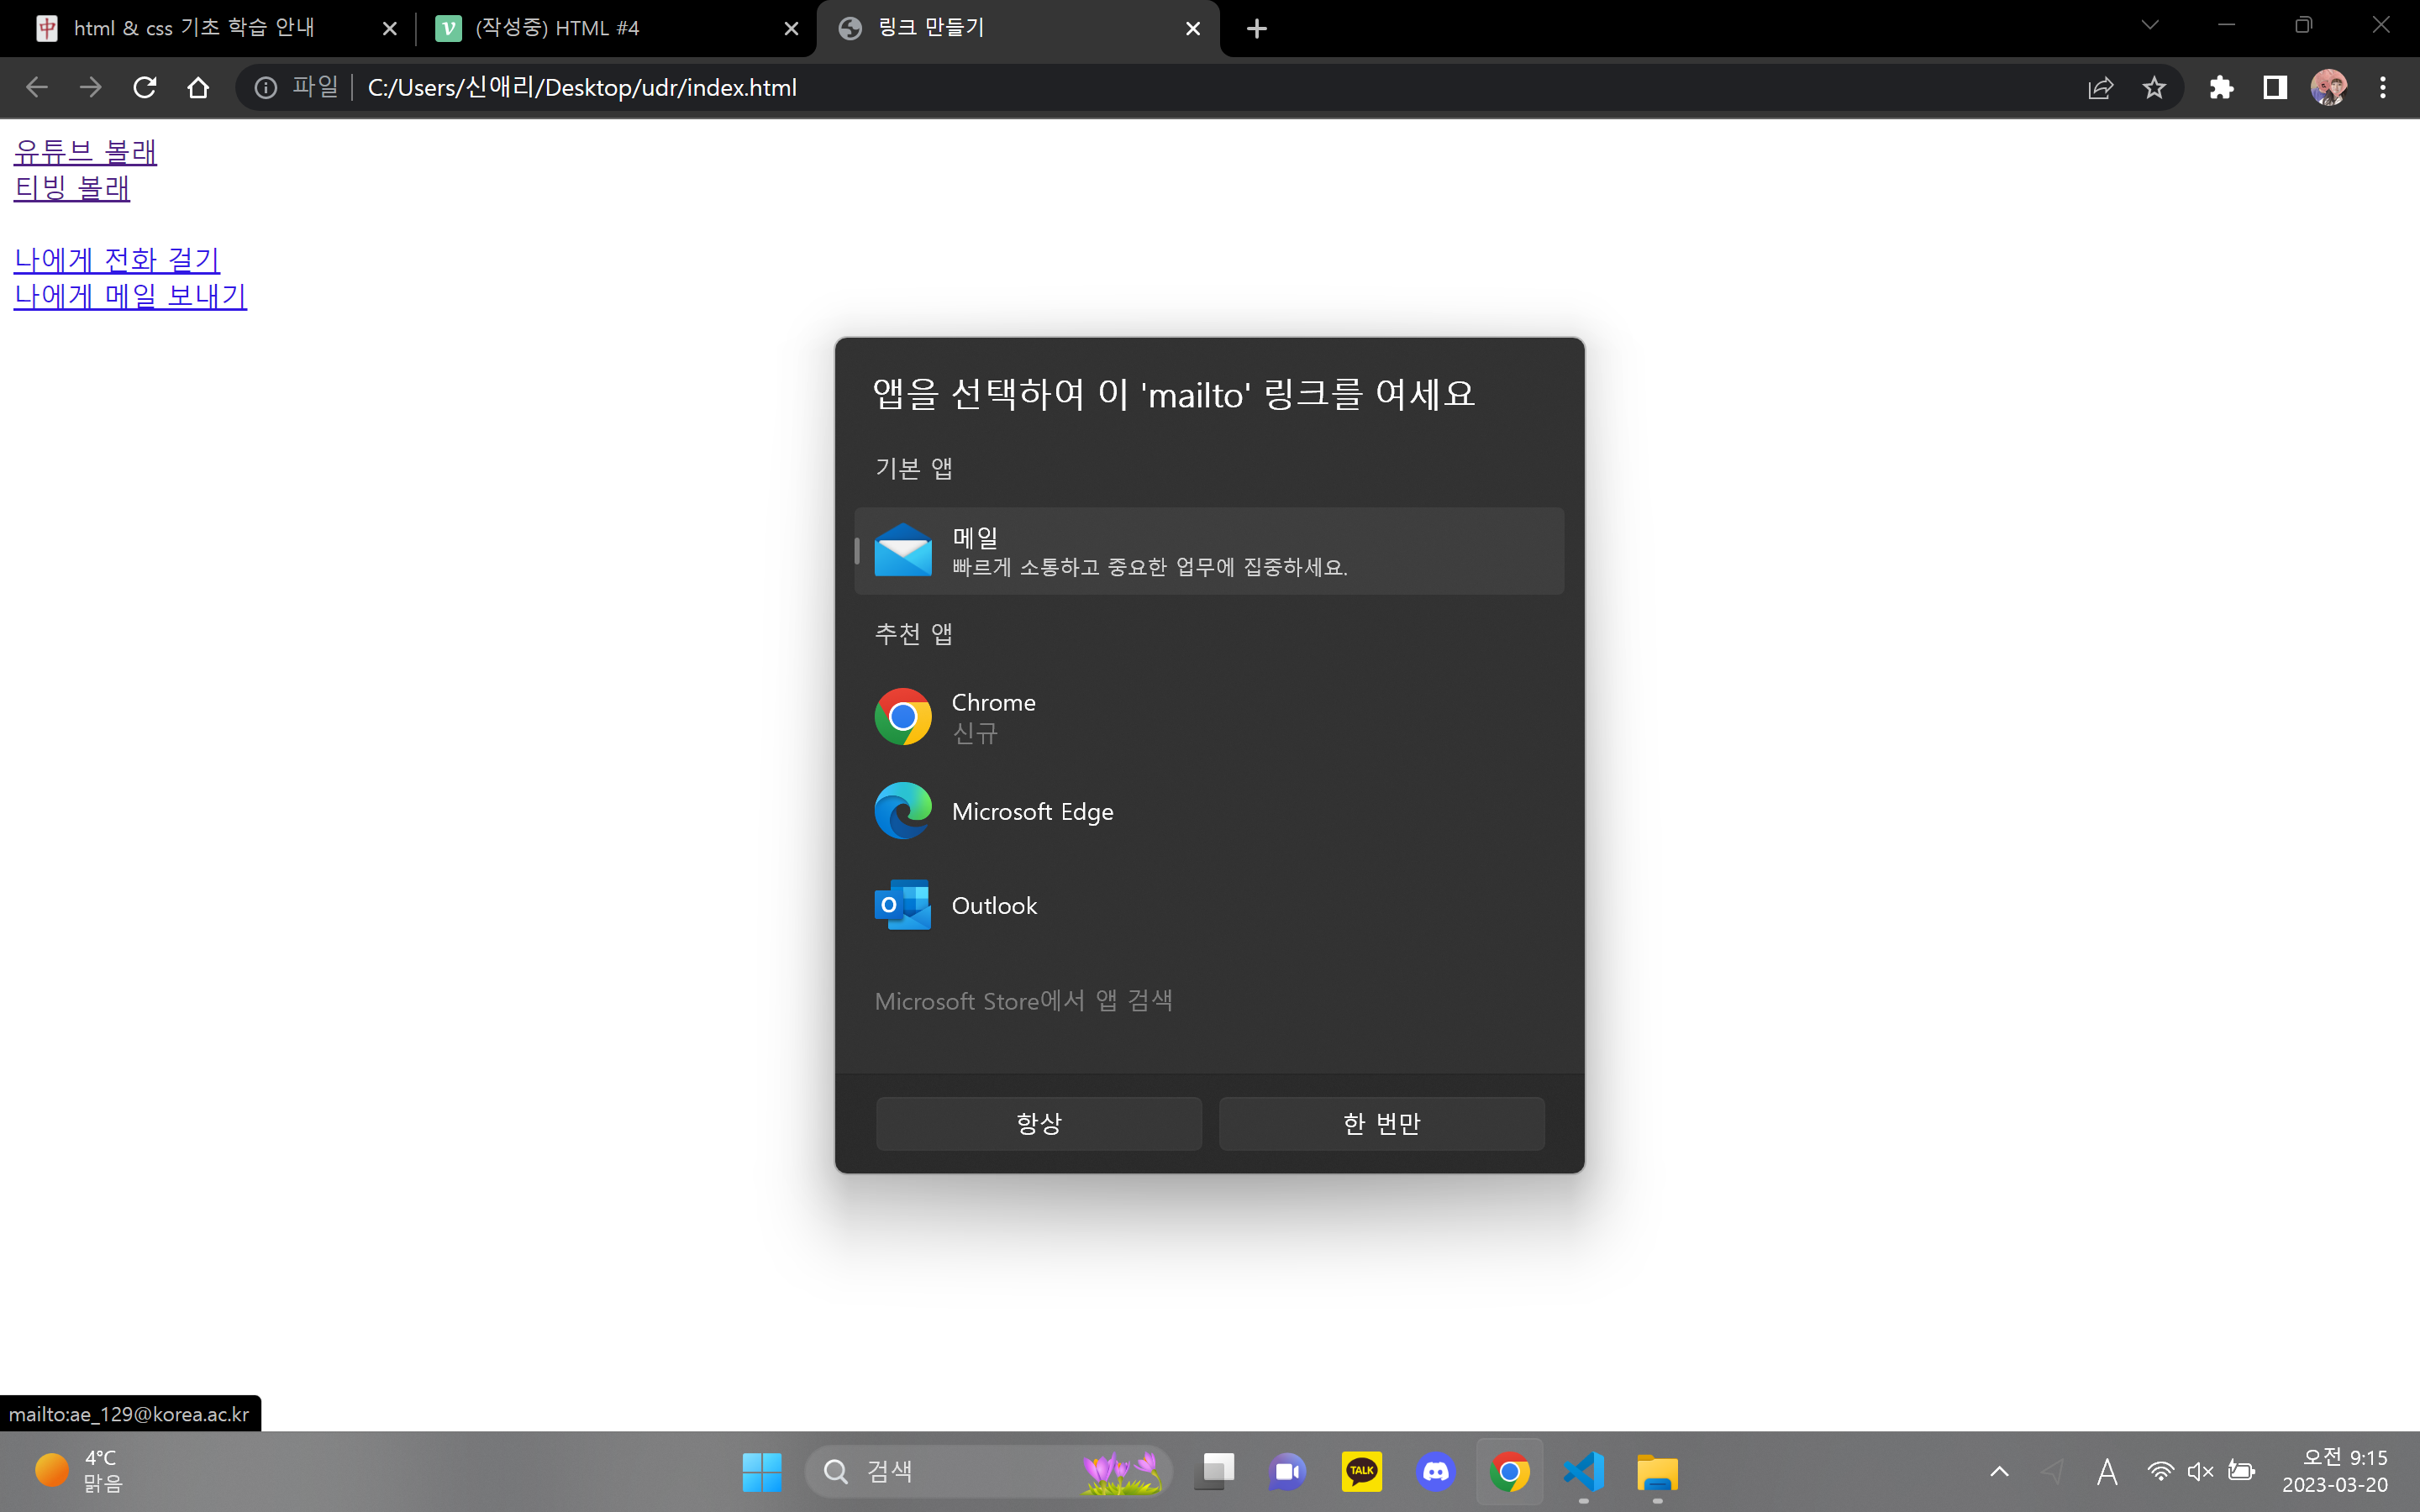Show hidden system tray icons
2420x1512 pixels.
1999,1471
